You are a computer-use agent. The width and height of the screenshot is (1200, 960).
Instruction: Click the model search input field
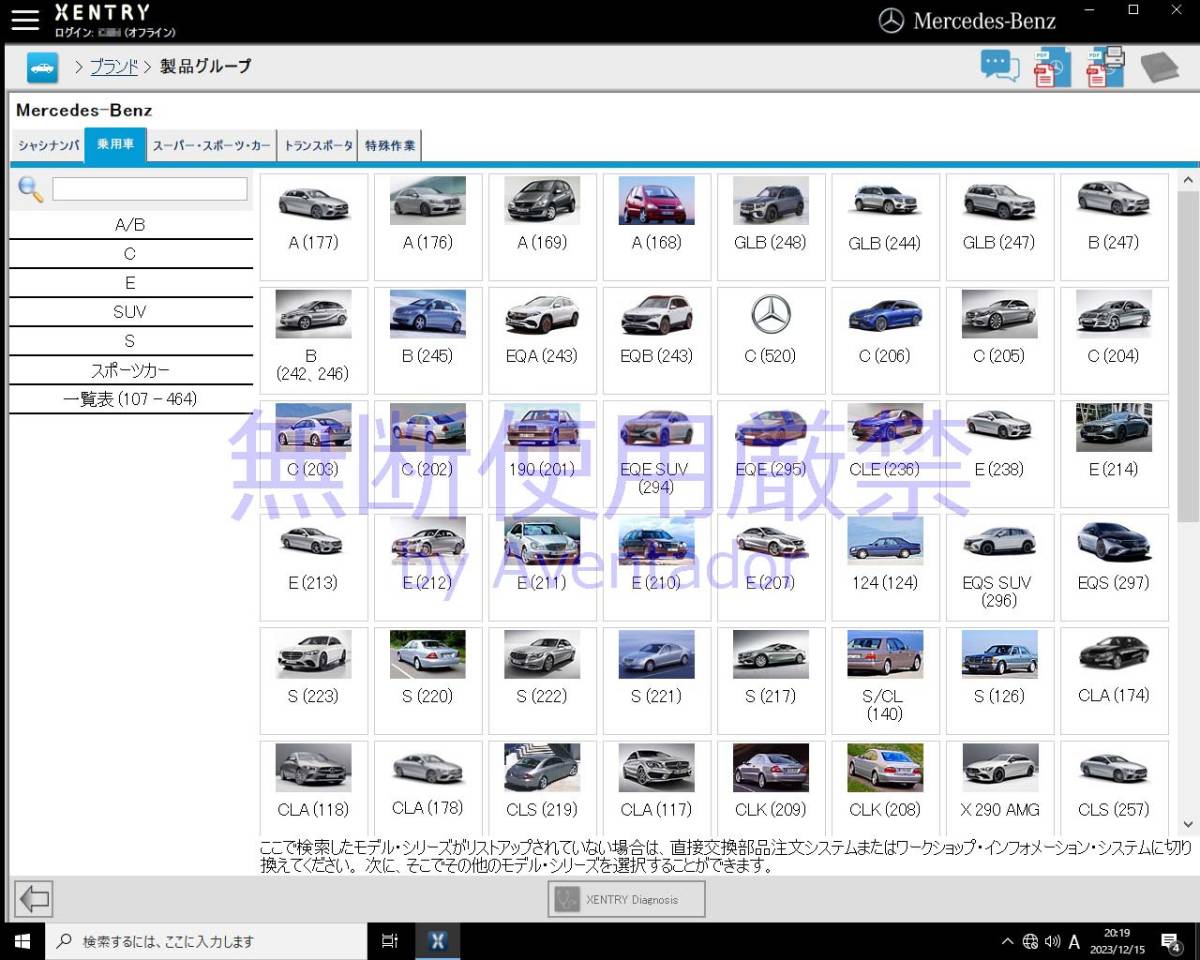tap(150, 189)
